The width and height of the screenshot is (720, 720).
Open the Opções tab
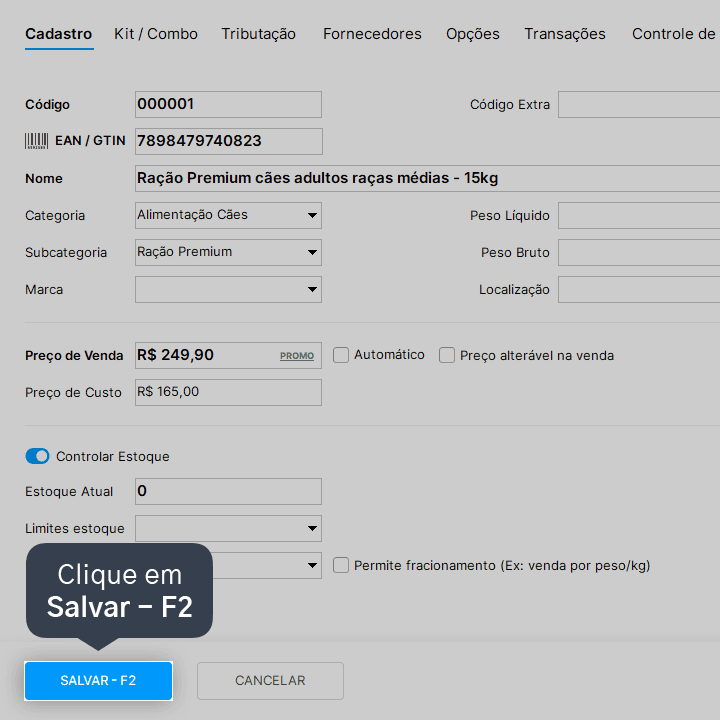tap(472, 34)
